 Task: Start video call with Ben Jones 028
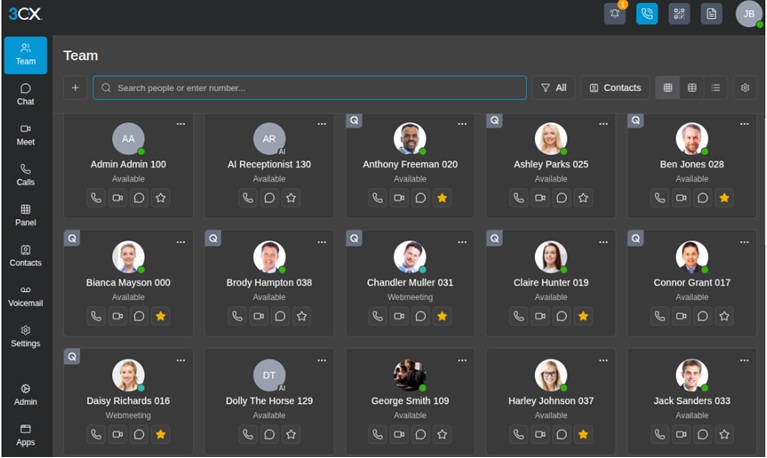[681, 198]
